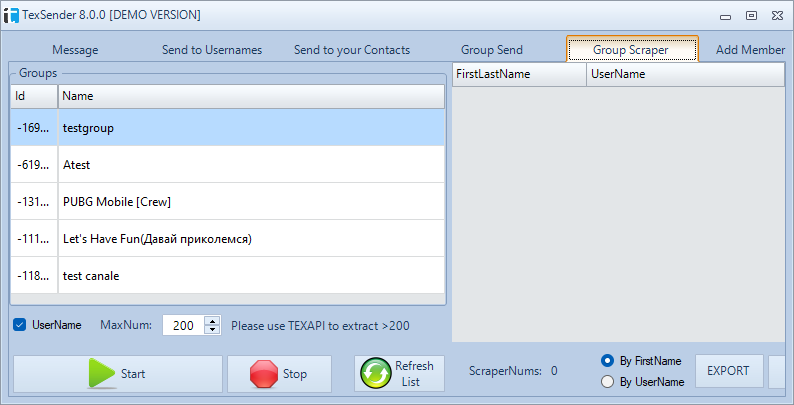Switch to Send to Usernames tab

click(x=212, y=50)
